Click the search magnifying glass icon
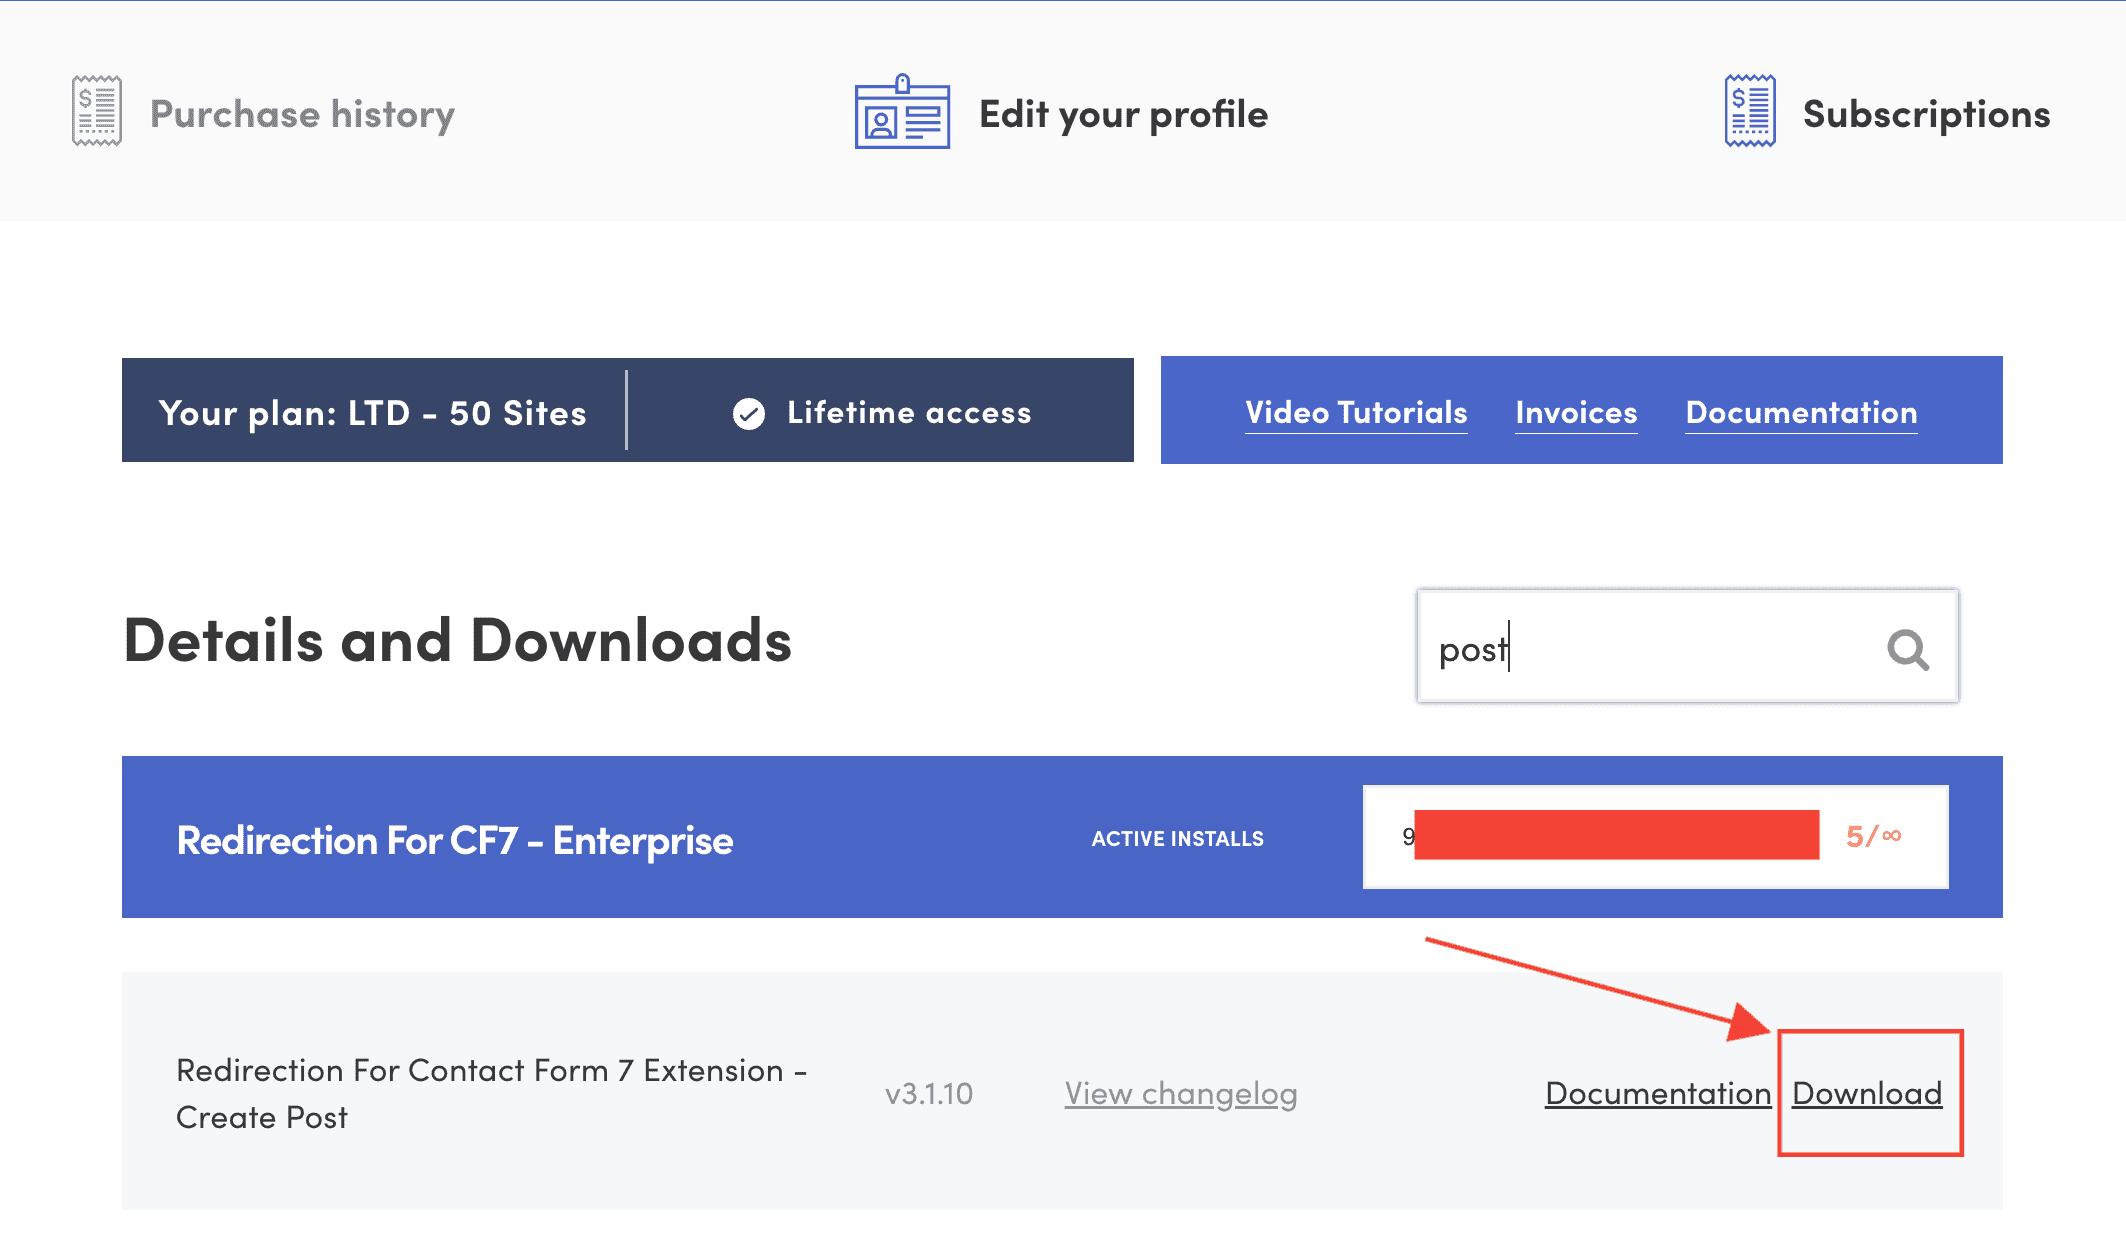2126x1248 pixels. pyautogui.click(x=1907, y=650)
